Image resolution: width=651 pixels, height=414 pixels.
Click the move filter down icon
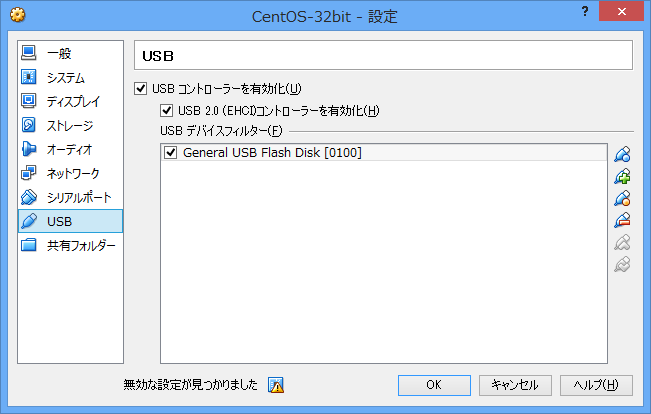point(622,265)
